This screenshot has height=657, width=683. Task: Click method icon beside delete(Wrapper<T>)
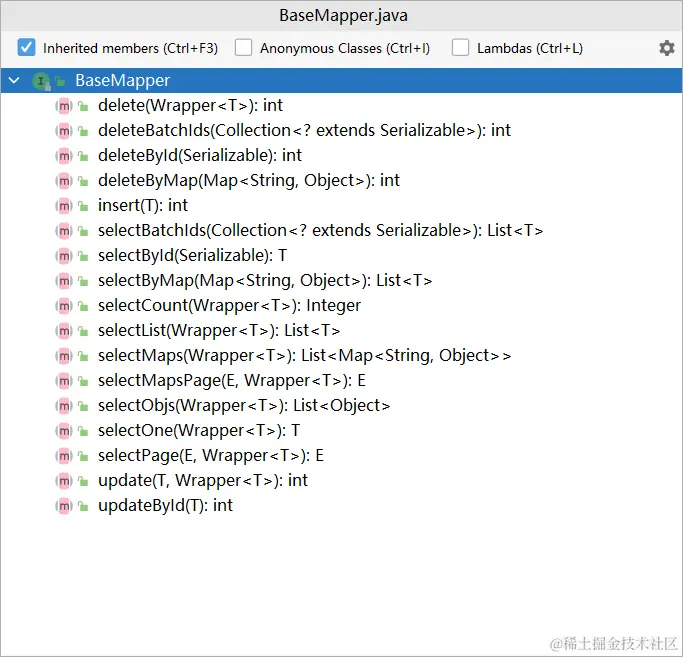pos(64,106)
